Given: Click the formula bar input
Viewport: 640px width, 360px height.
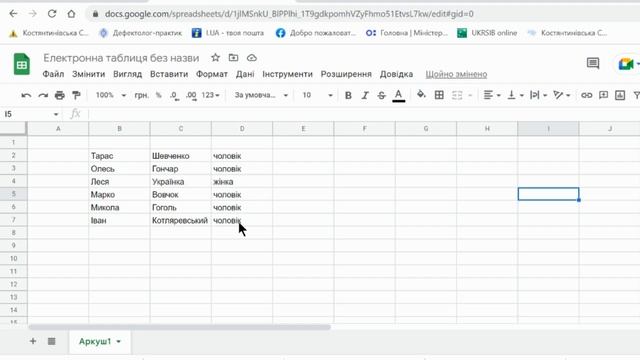Looking at the screenshot, I should [x=363, y=114].
